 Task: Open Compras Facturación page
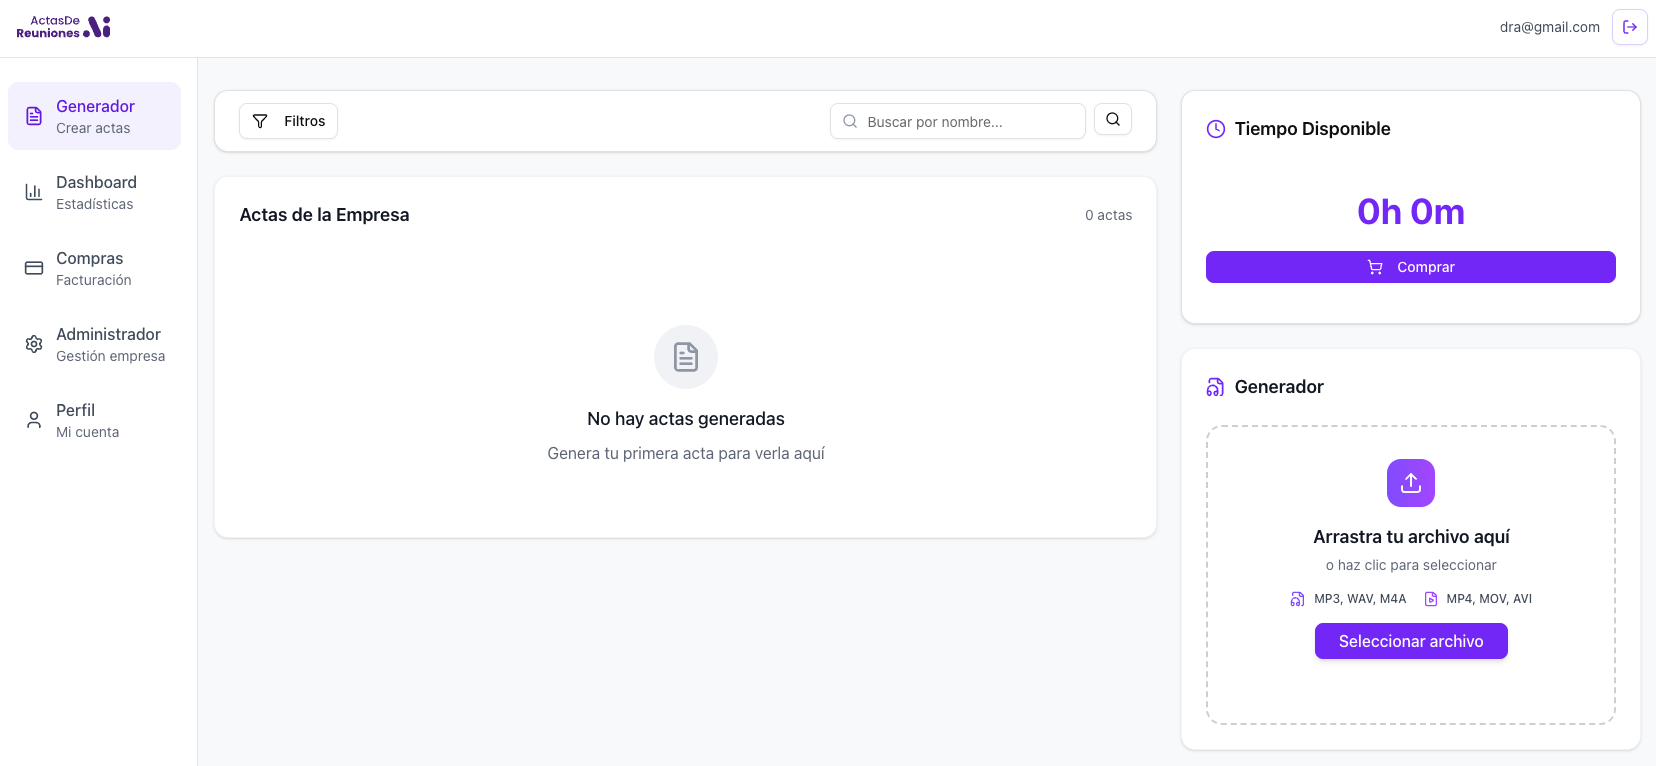[93, 268]
